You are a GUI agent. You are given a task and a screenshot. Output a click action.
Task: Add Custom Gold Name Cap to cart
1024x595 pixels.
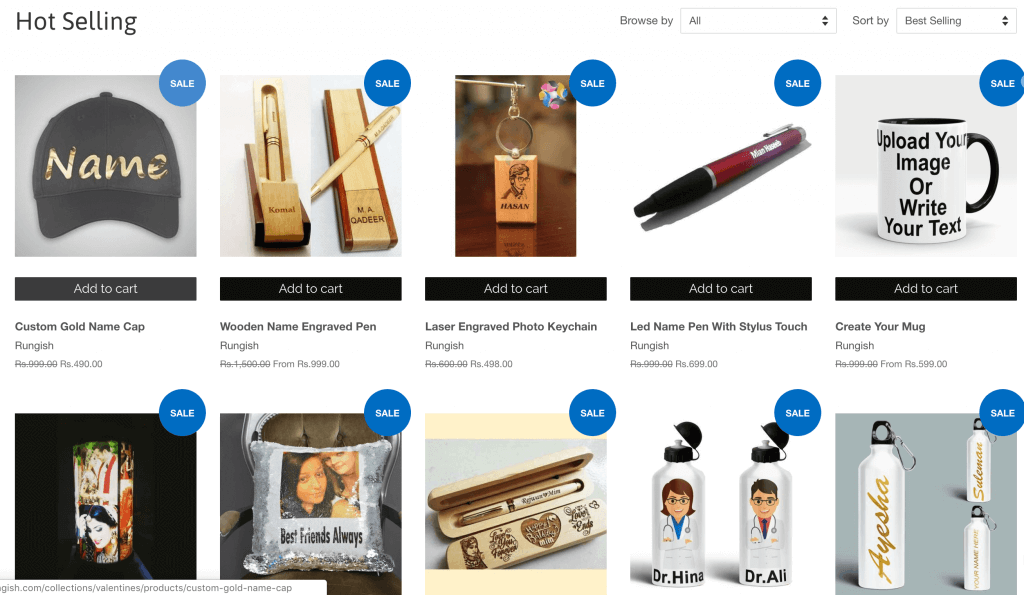pos(106,289)
